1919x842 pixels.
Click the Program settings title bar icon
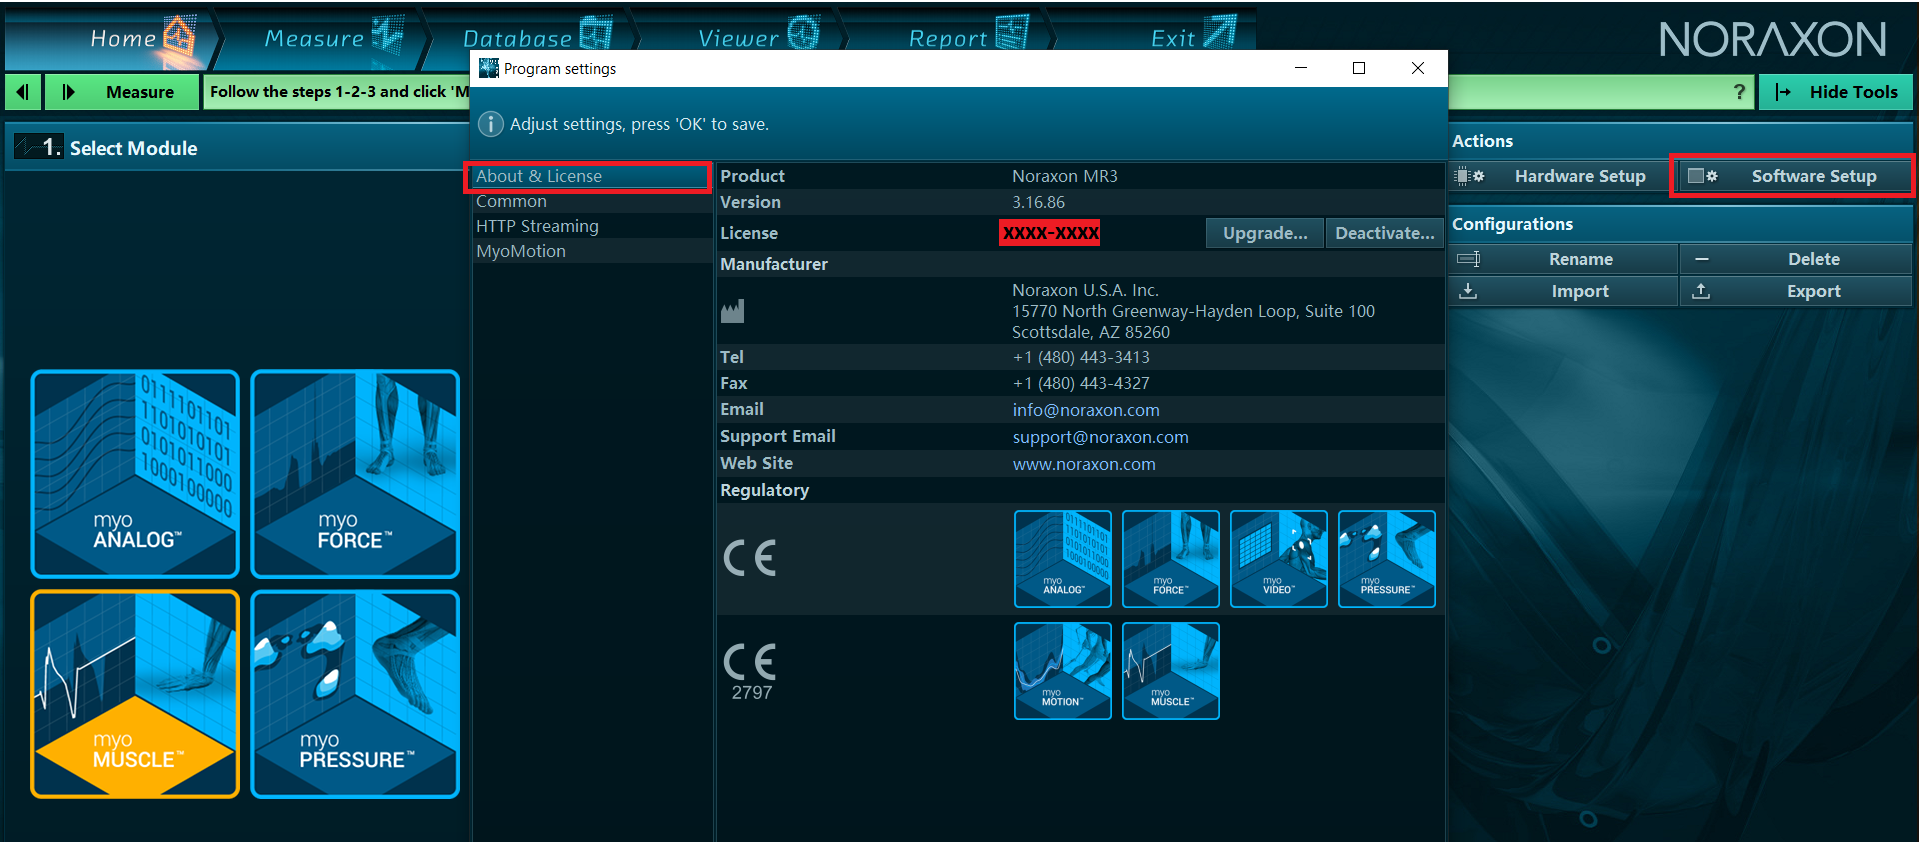click(x=489, y=68)
